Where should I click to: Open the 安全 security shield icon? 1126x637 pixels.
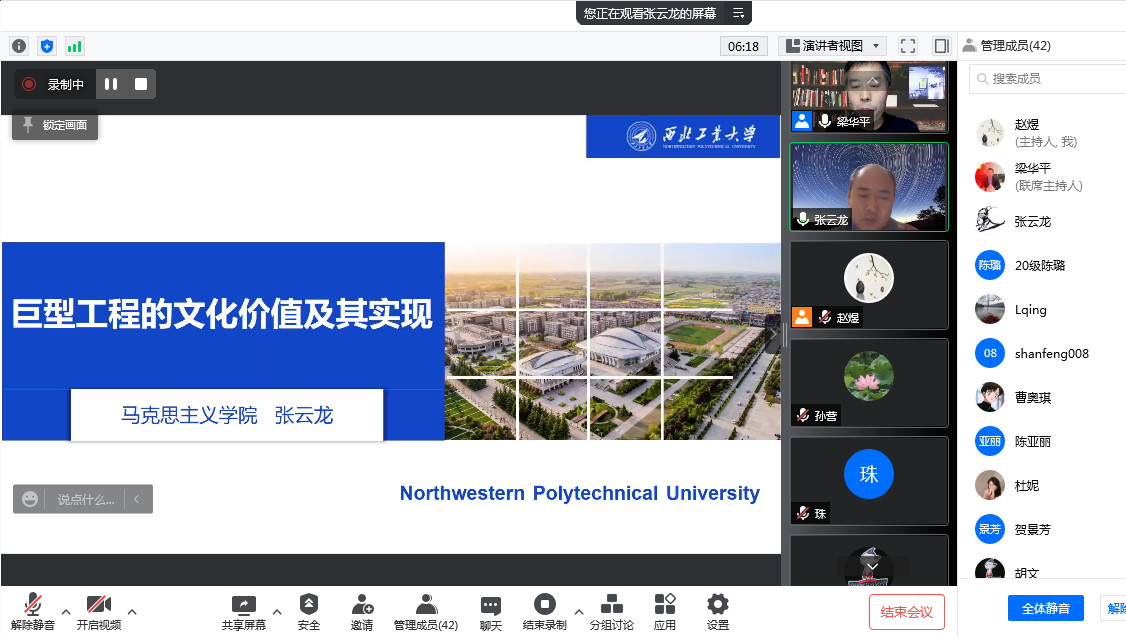point(309,605)
